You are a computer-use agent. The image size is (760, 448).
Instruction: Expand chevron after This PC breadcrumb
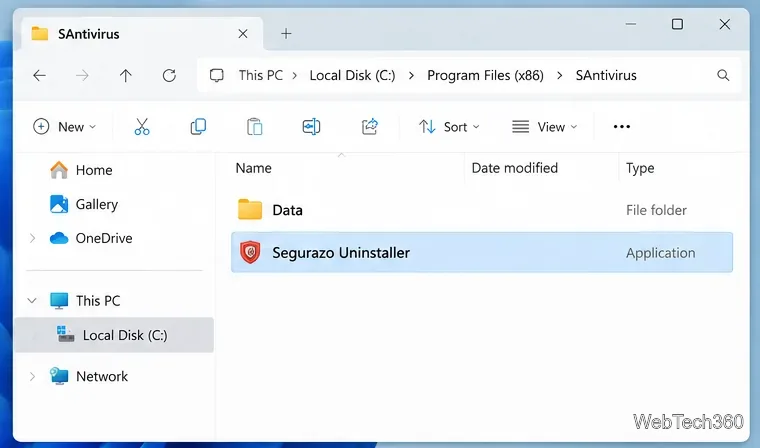point(295,76)
